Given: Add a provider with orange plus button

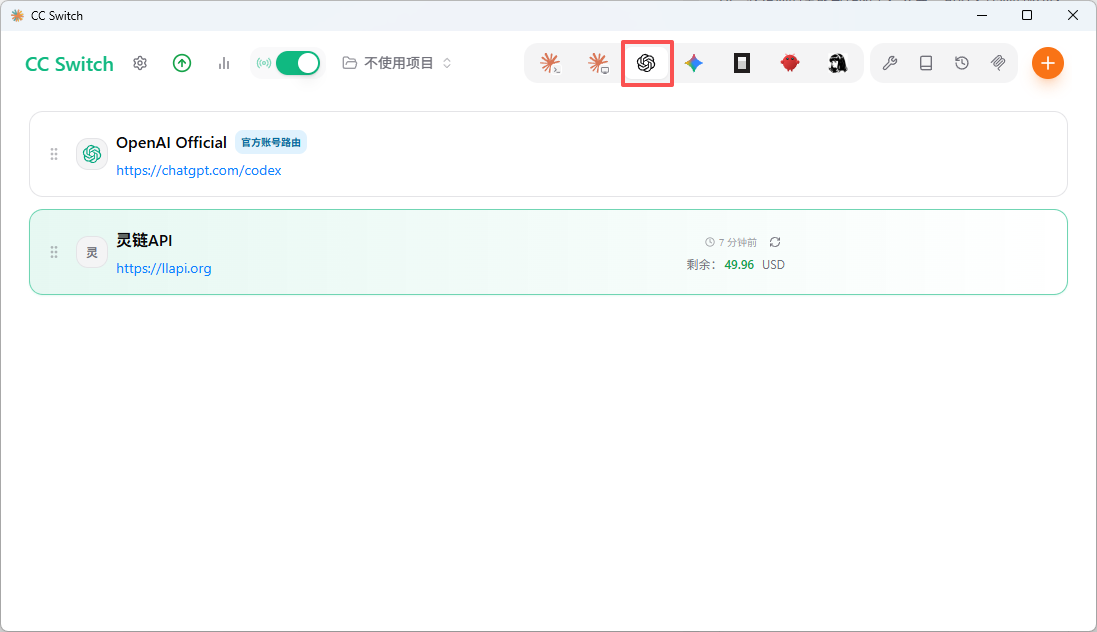Looking at the screenshot, I should (x=1047, y=63).
